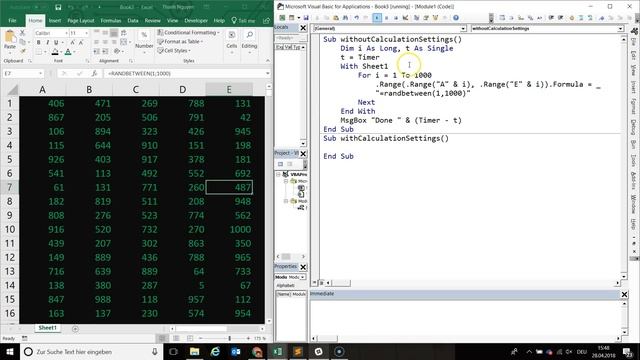Collapse the VBAProject tree node

click(278, 174)
